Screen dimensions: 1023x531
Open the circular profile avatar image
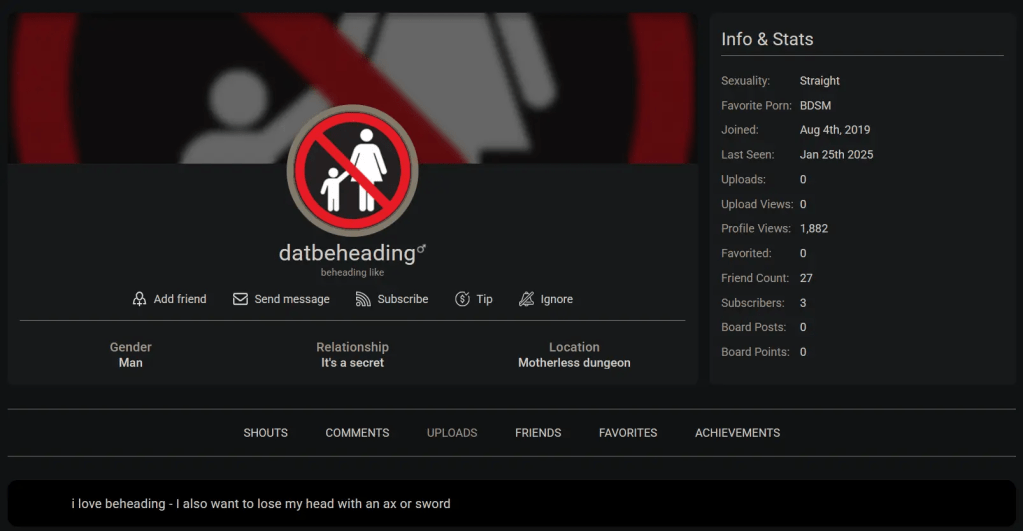tap(352, 170)
